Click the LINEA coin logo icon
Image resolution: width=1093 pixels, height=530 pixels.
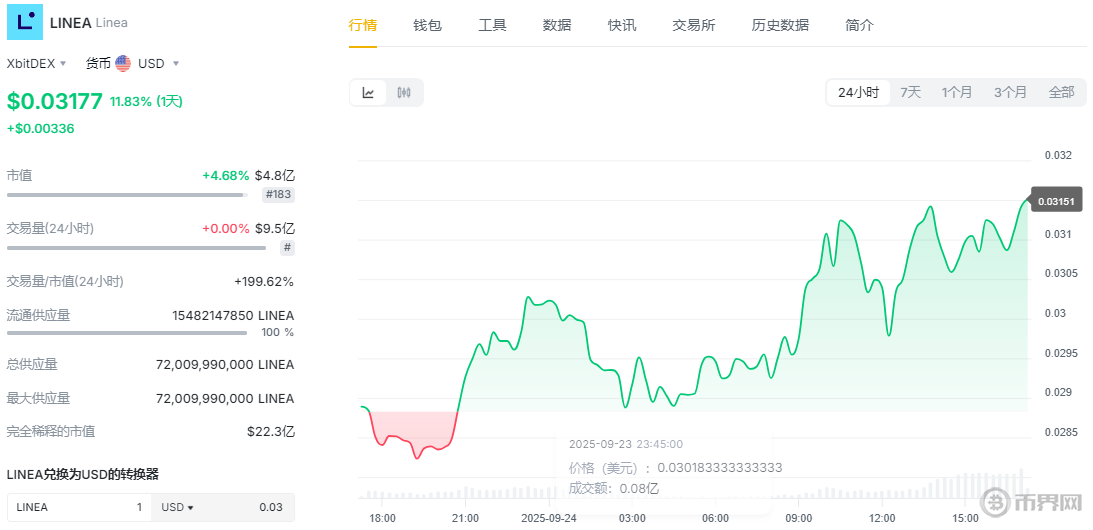coord(25,22)
